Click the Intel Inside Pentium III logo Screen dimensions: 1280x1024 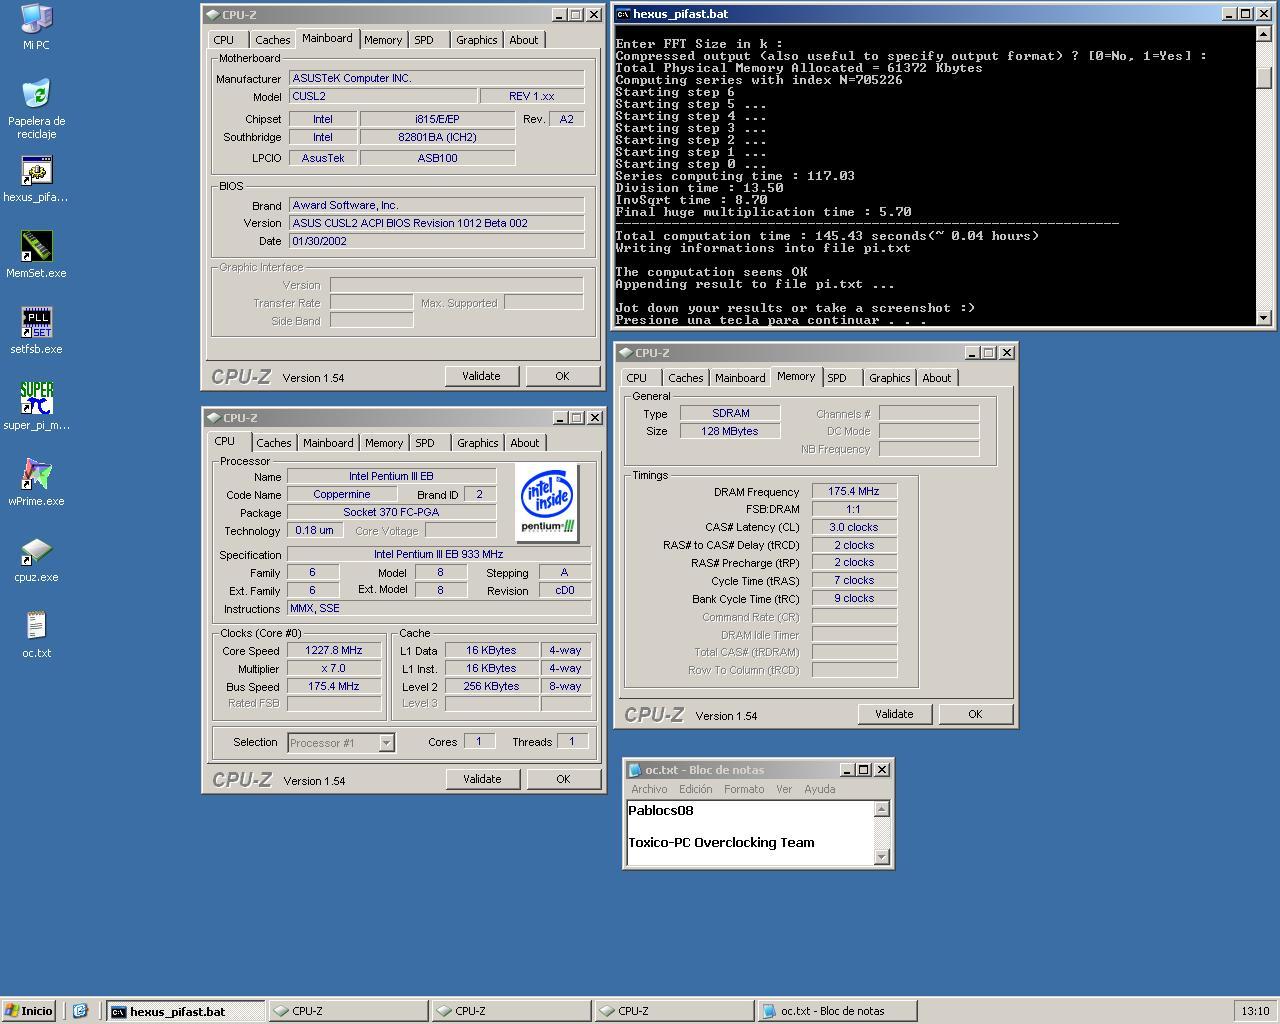coord(548,503)
